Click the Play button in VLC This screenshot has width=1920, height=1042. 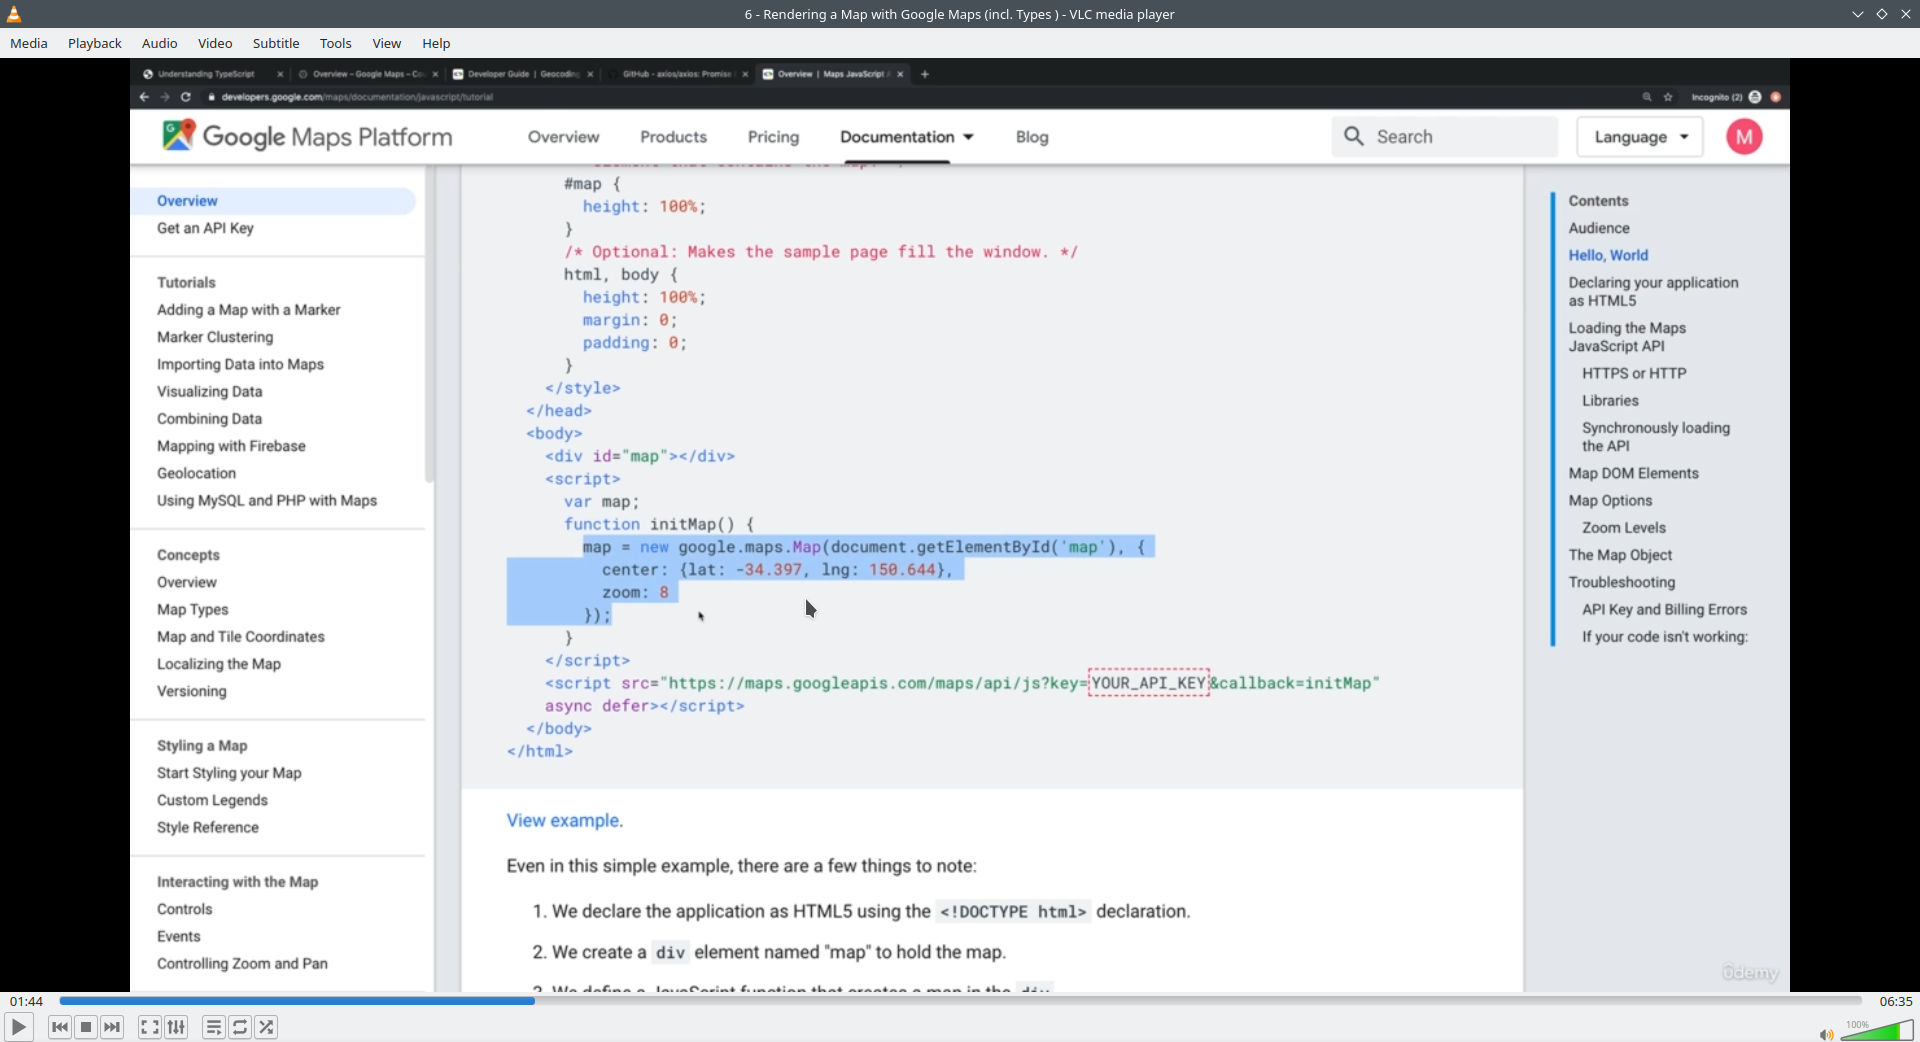click(x=18, y=1027)
